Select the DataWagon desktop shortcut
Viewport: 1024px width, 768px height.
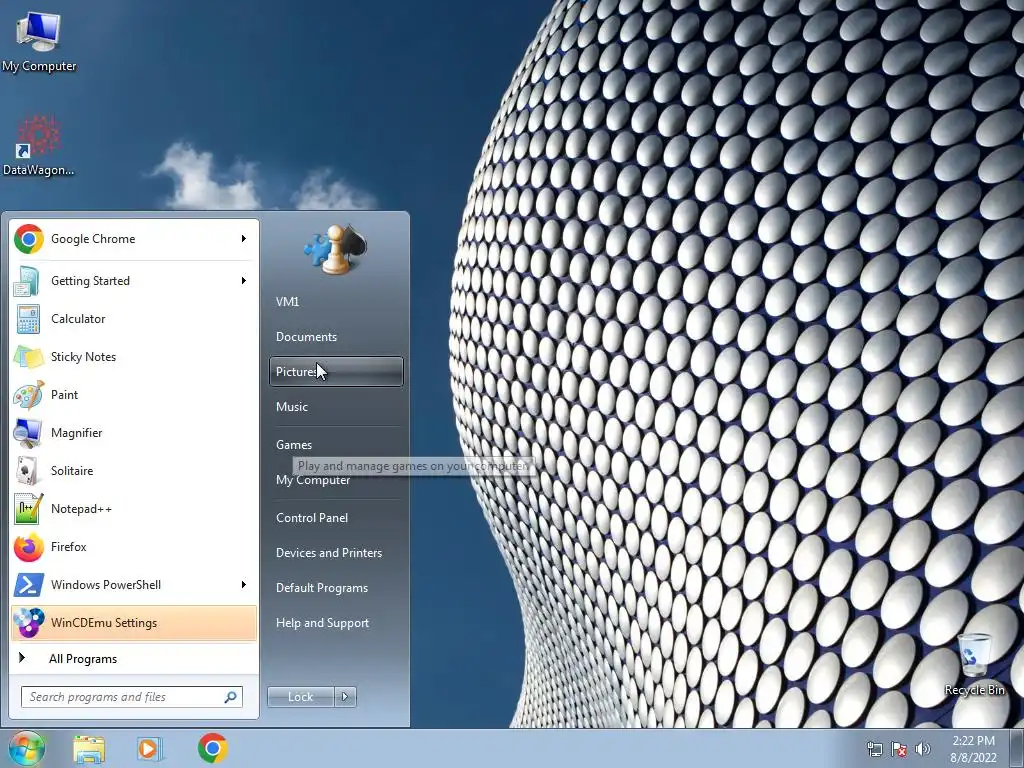coord(39,146)
